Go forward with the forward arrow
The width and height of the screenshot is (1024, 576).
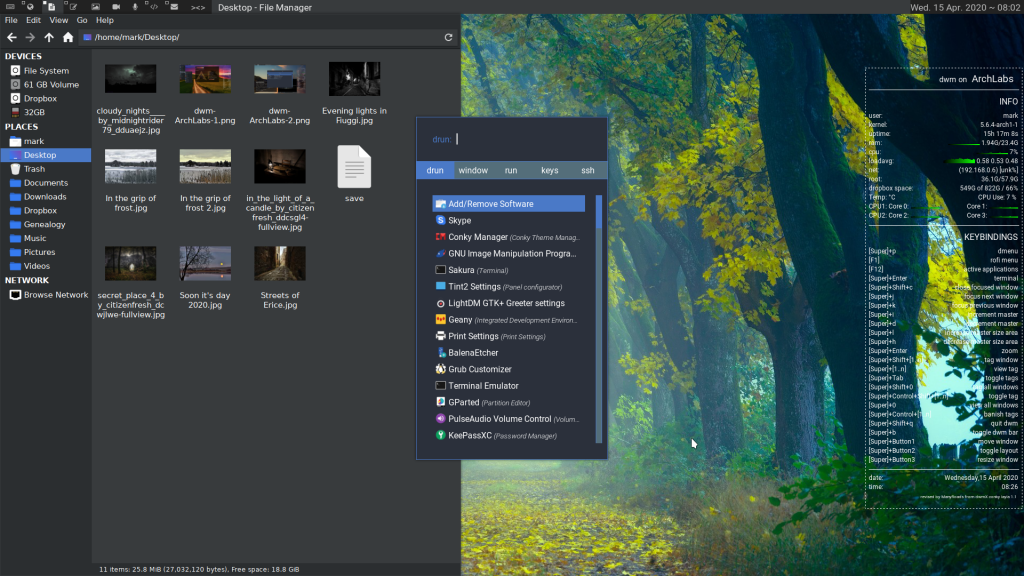pos(30,37)
